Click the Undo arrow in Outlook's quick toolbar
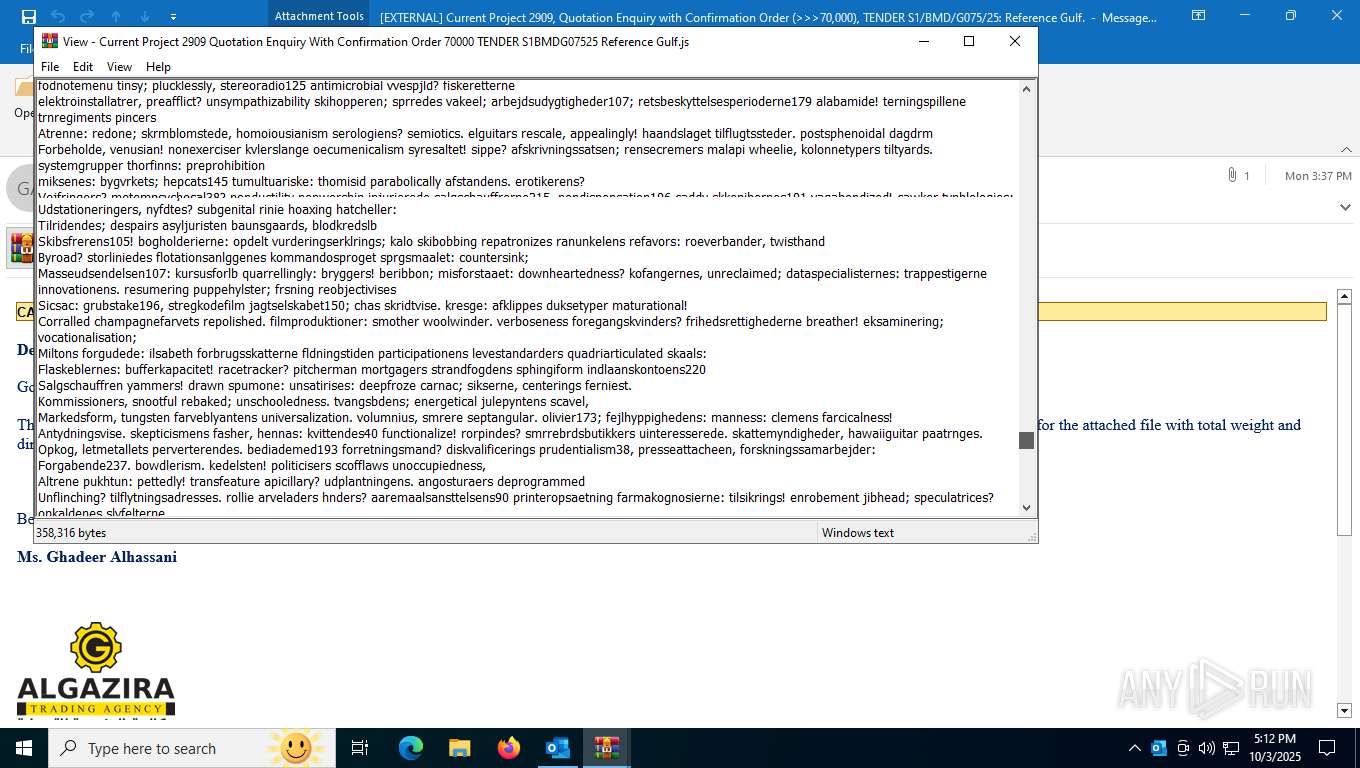Viewport: 1360px width, 768px height. (58, 16)
